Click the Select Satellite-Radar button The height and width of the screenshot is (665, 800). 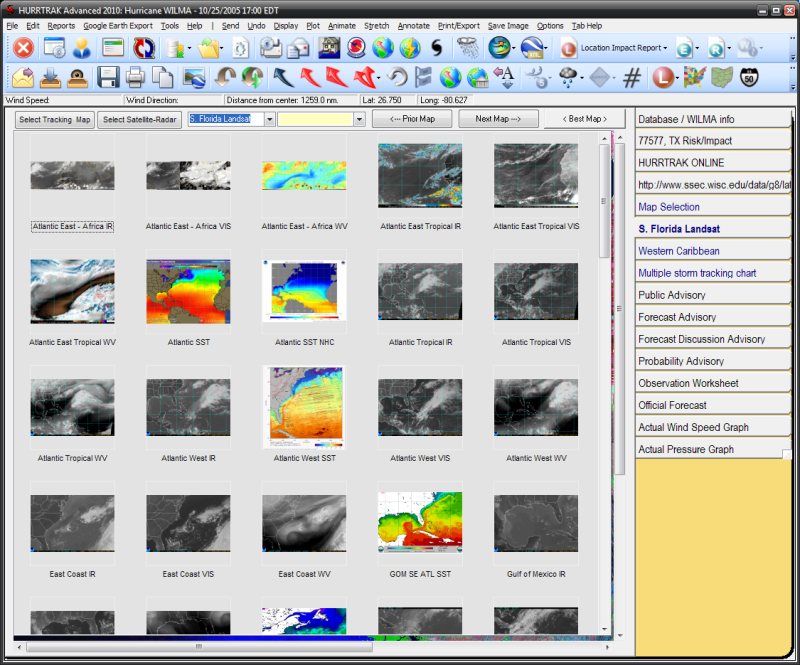tap(139, 119)
